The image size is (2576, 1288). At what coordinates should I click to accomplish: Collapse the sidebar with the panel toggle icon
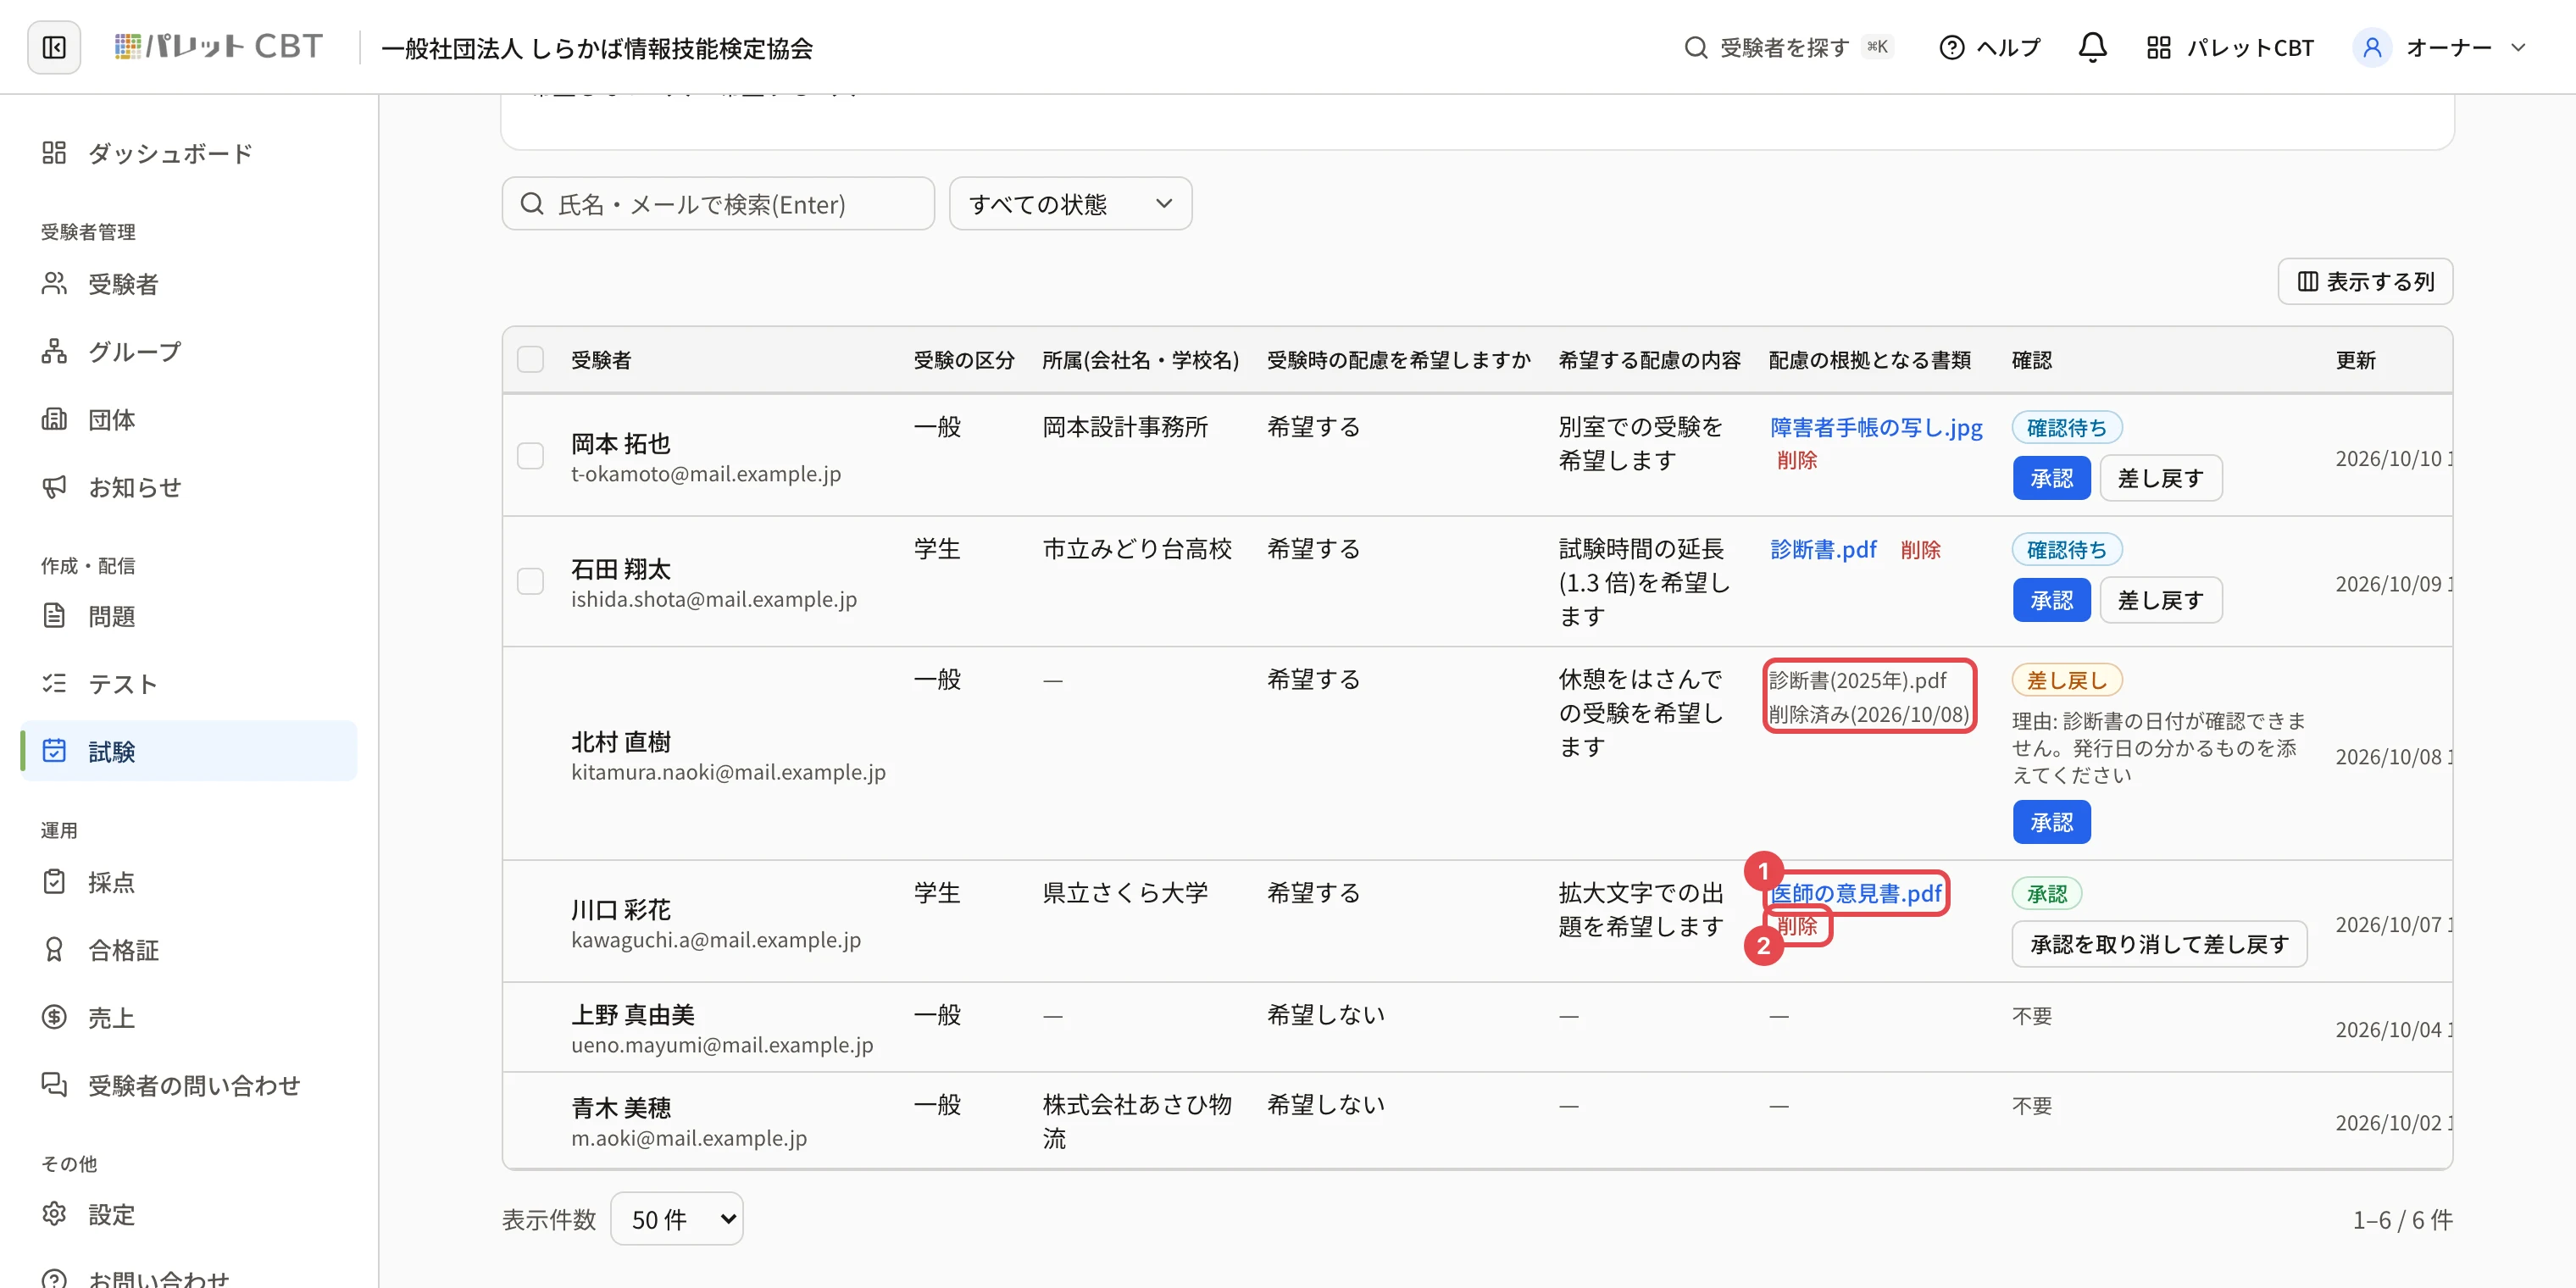pyautogui.click(x=54, y=47)
